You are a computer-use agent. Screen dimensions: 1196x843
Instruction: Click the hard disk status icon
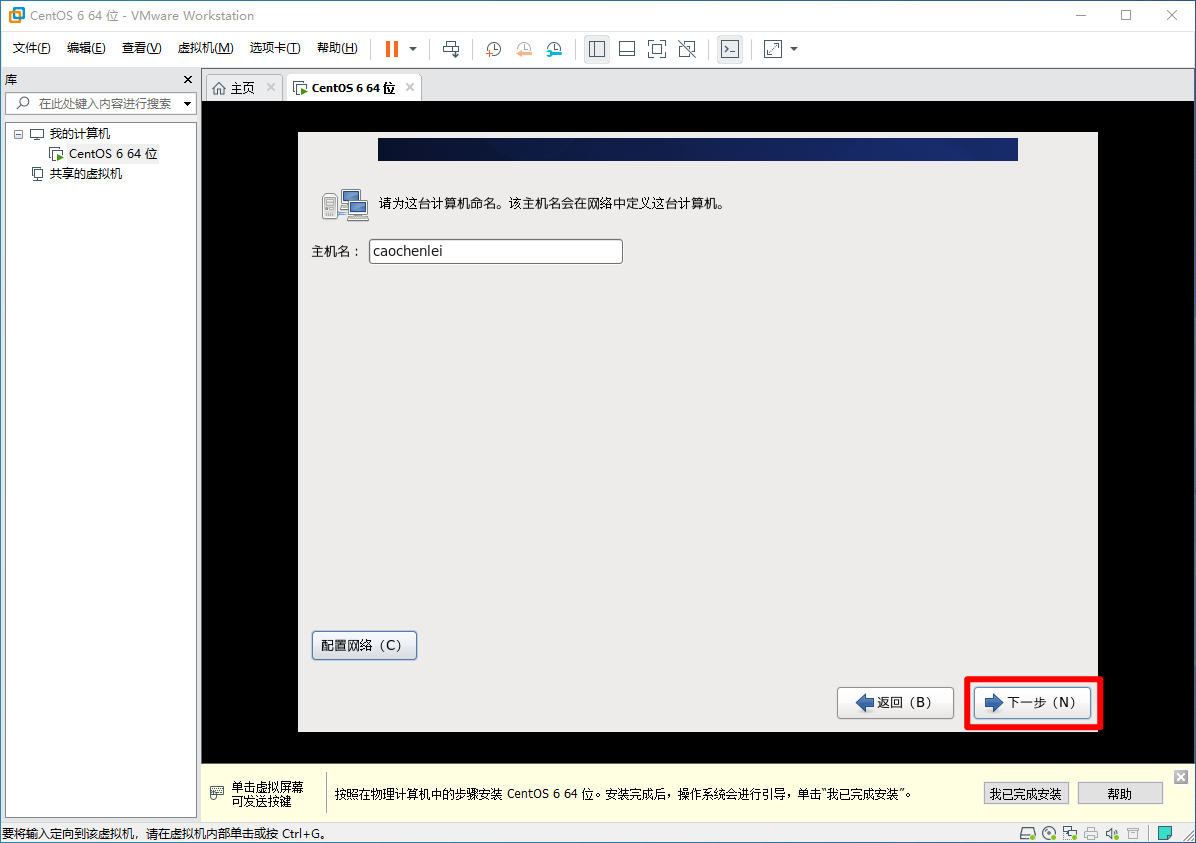pyautogui.click(x=1028, y=833)
